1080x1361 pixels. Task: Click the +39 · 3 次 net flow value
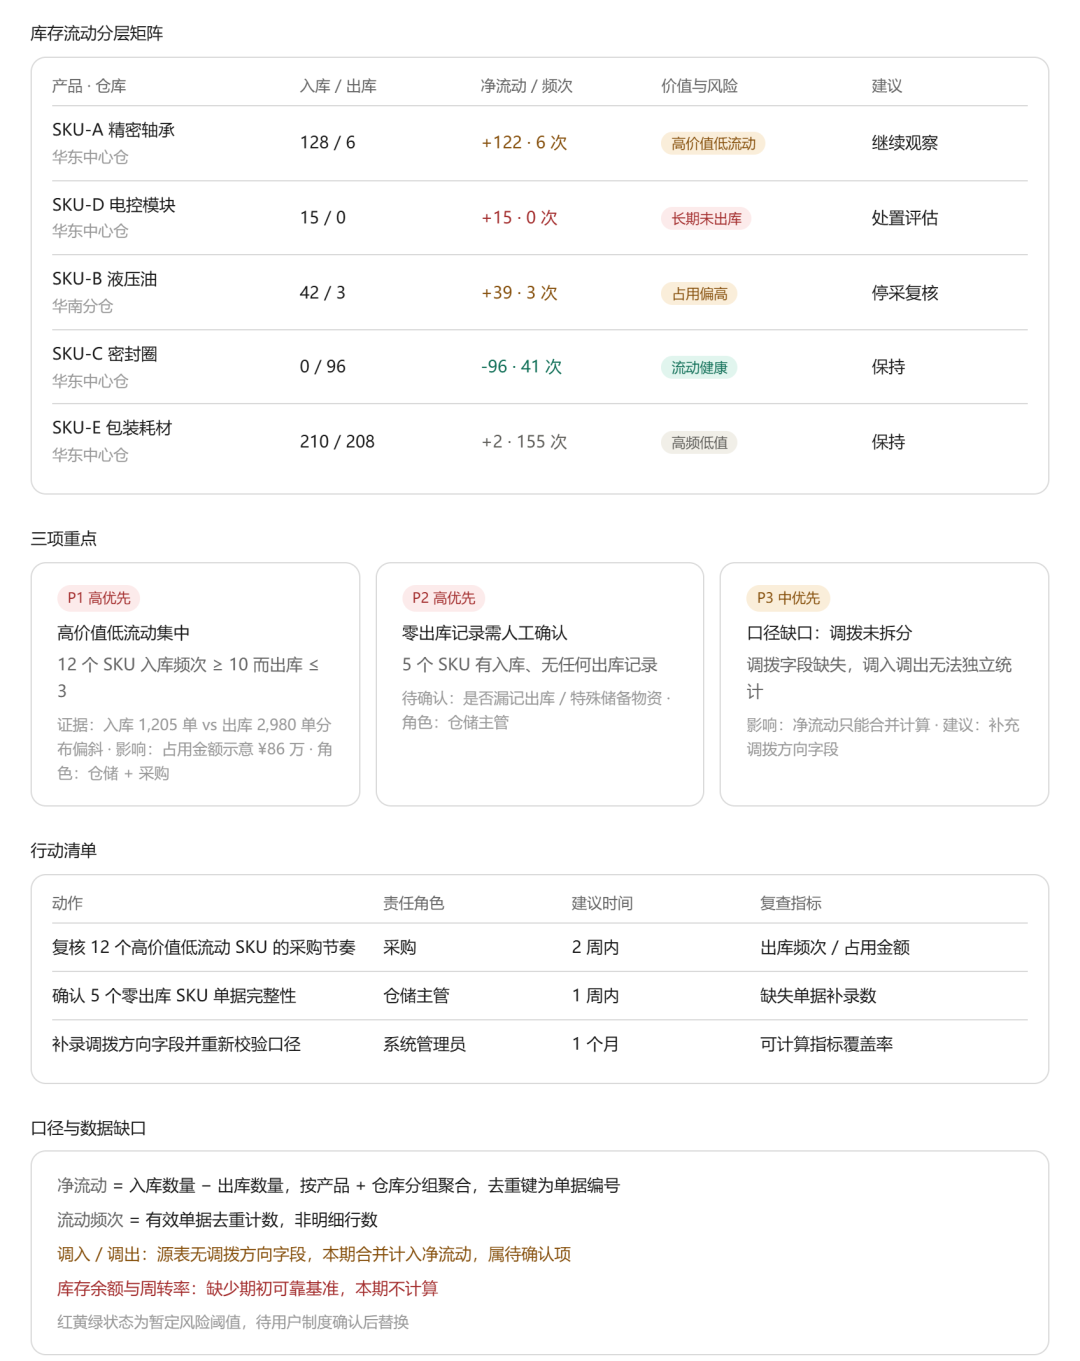click(519, 292)
